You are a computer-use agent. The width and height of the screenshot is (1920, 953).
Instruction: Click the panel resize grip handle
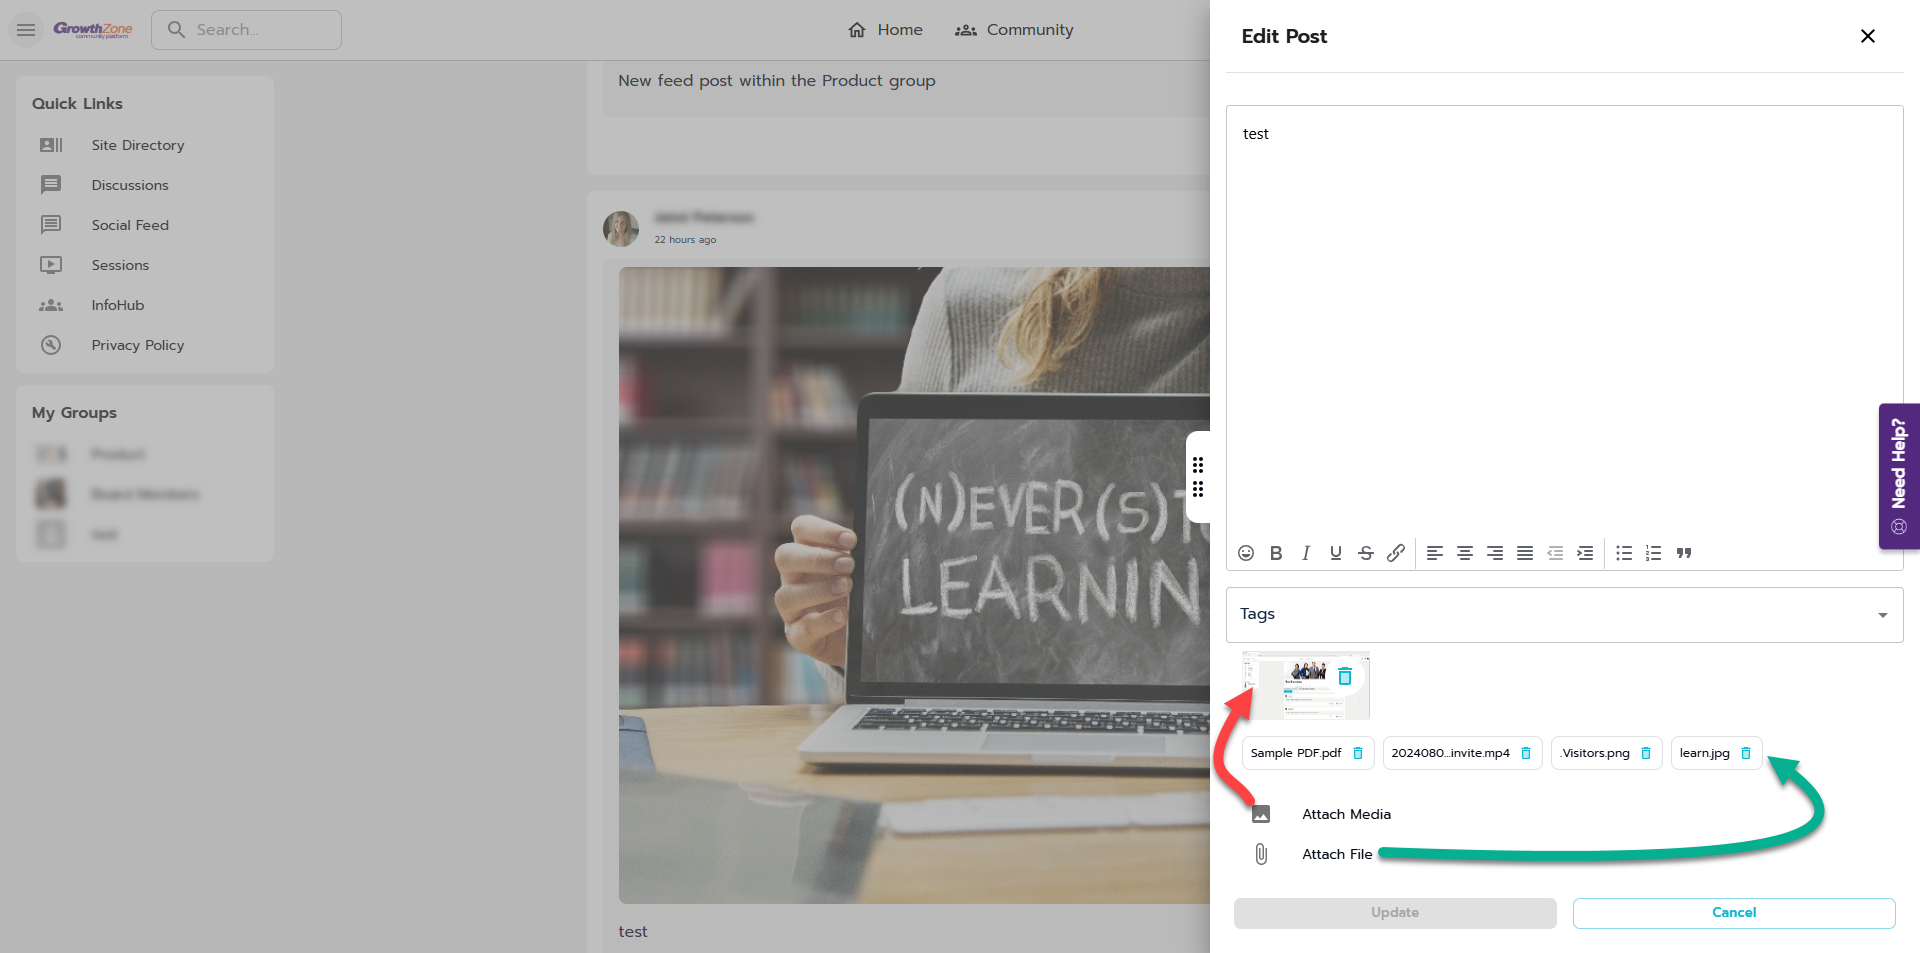click(1198, 477)
